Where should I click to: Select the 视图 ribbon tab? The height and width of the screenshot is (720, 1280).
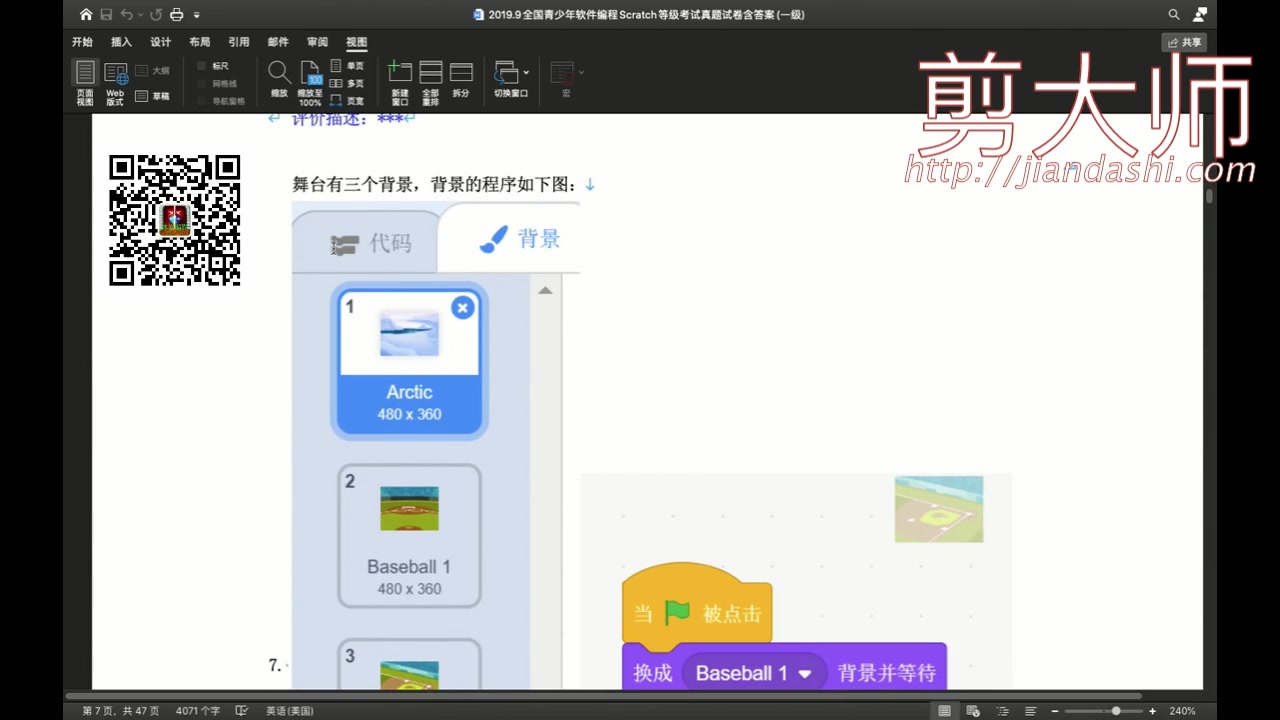pos(356,42)
